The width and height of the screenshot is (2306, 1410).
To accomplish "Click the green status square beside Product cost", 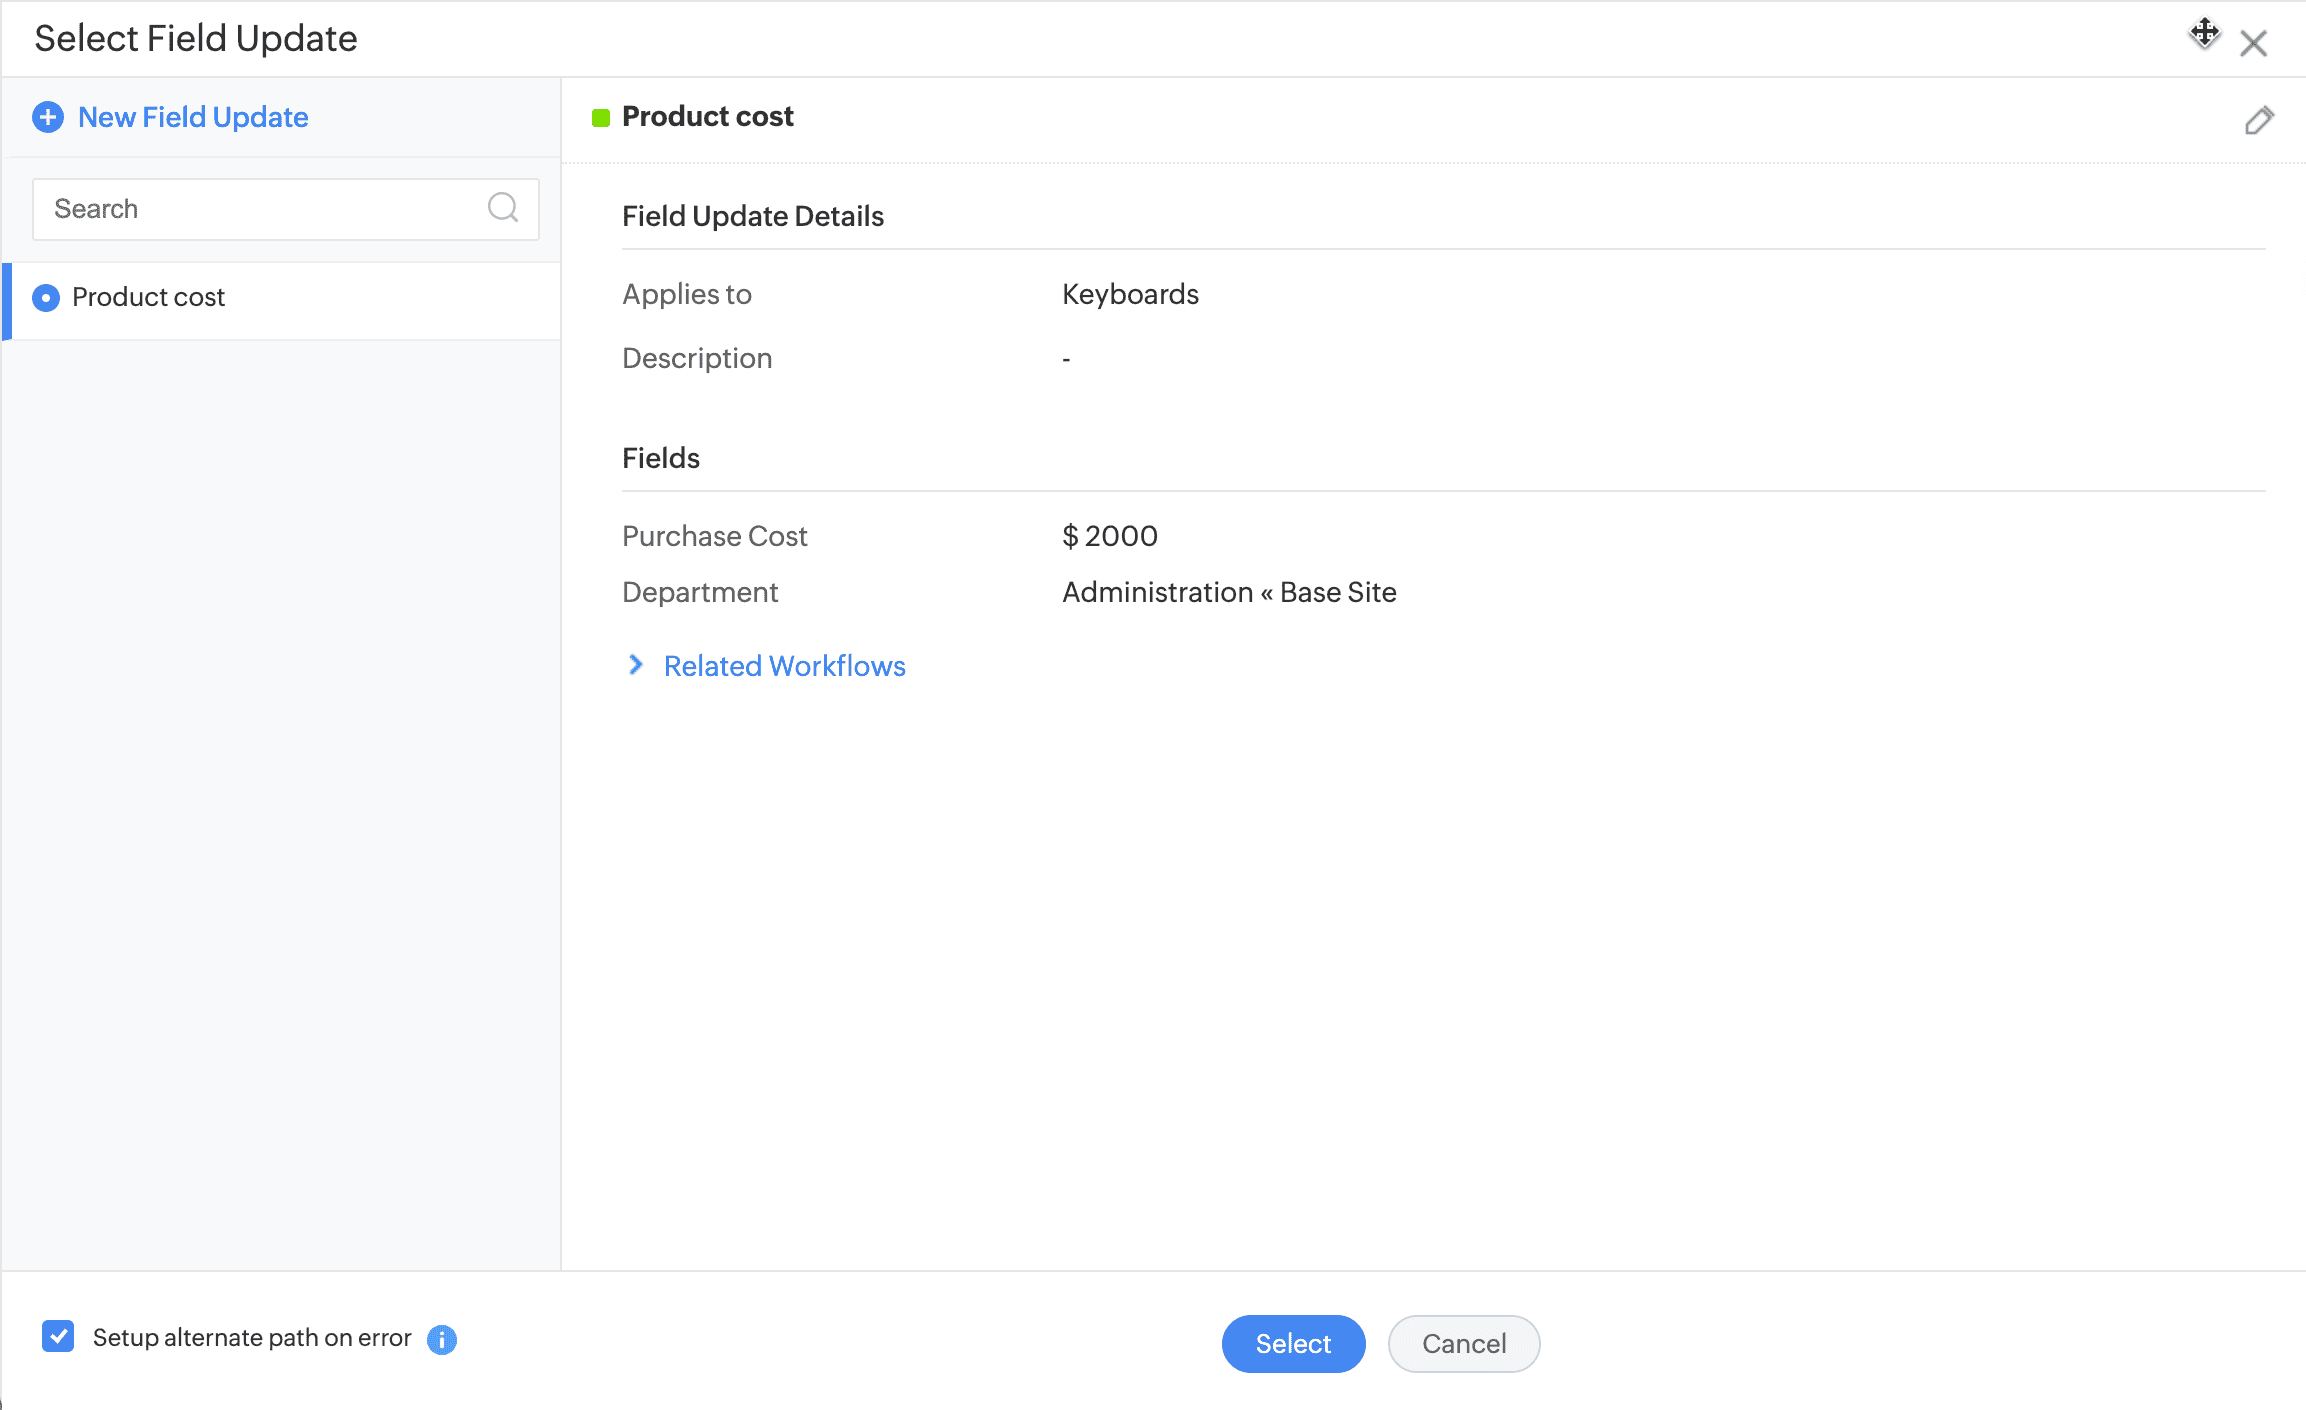I will 601,118.
